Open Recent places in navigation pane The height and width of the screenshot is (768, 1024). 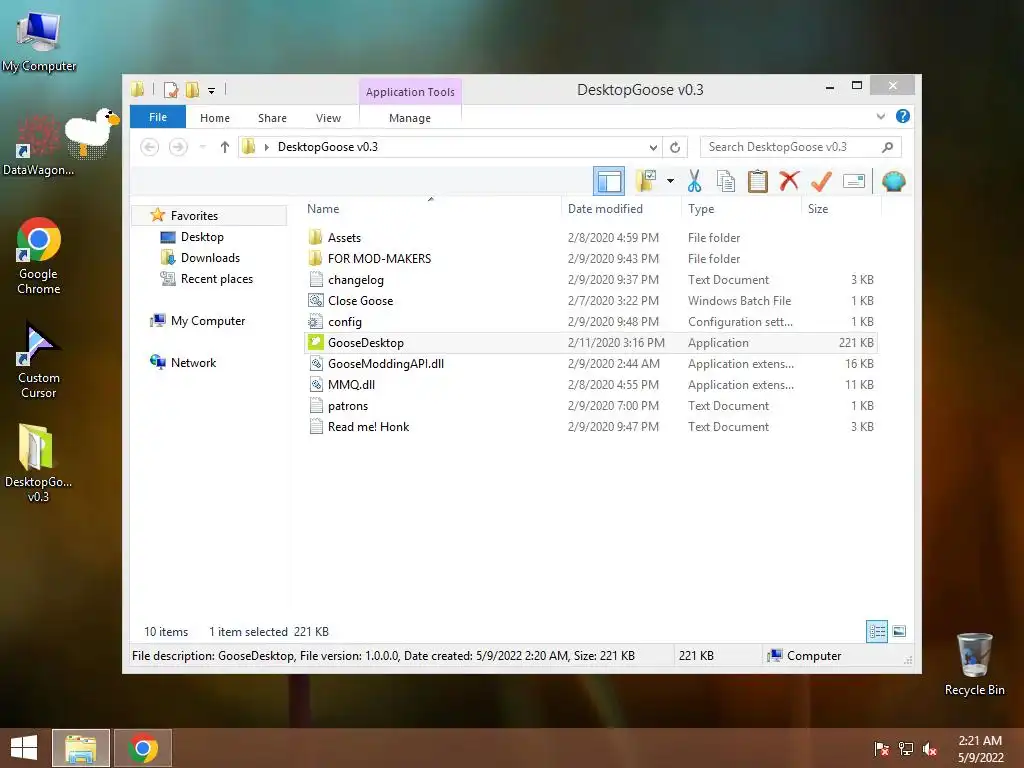coord(216,279)
